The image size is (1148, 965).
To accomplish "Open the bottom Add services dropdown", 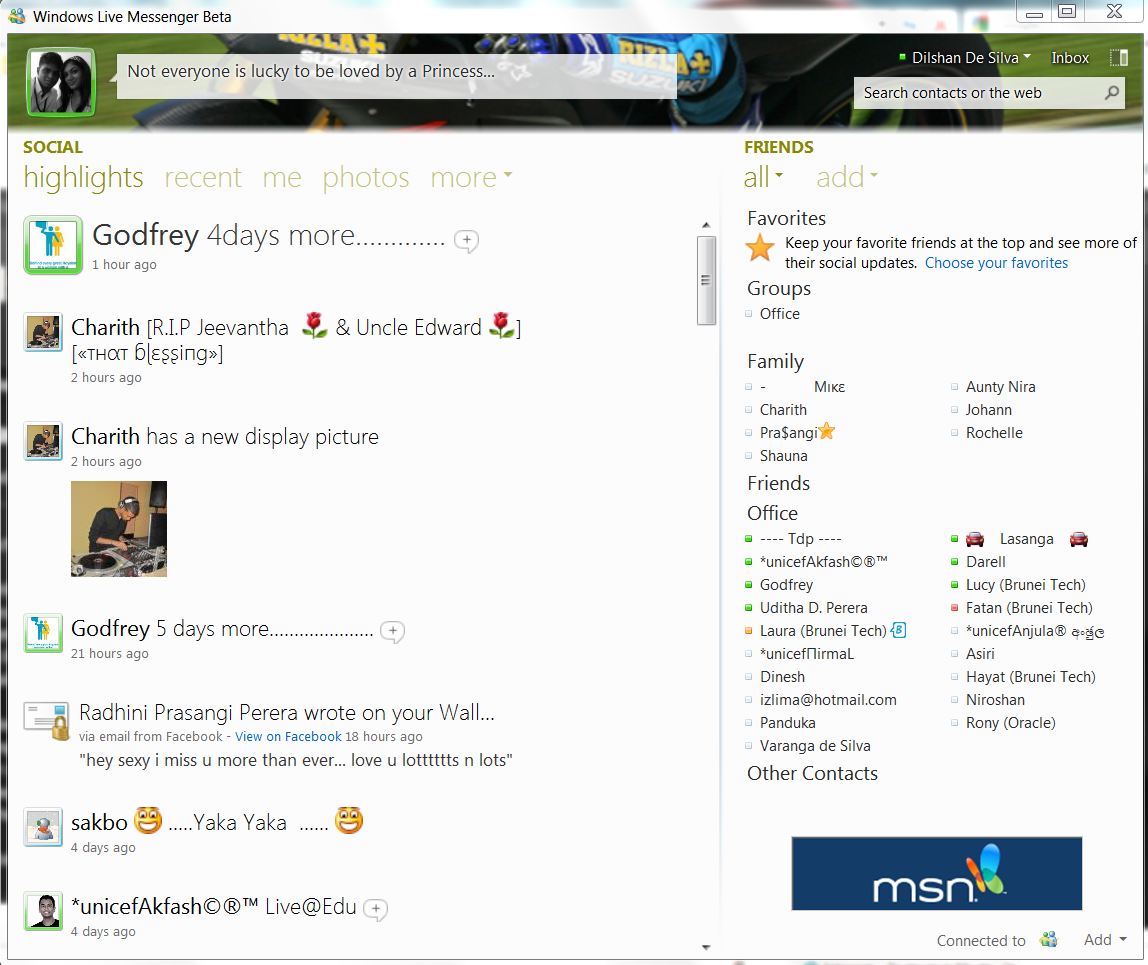I will pyautogui.click(x=1105, y=939).
